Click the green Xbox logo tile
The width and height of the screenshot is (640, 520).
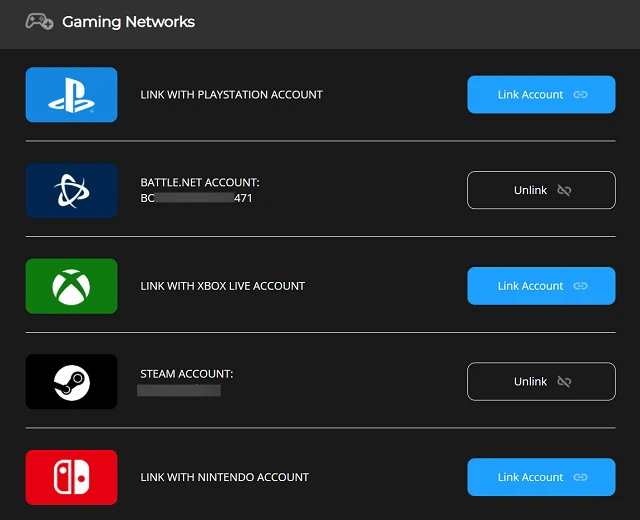[x=71, y=286]
